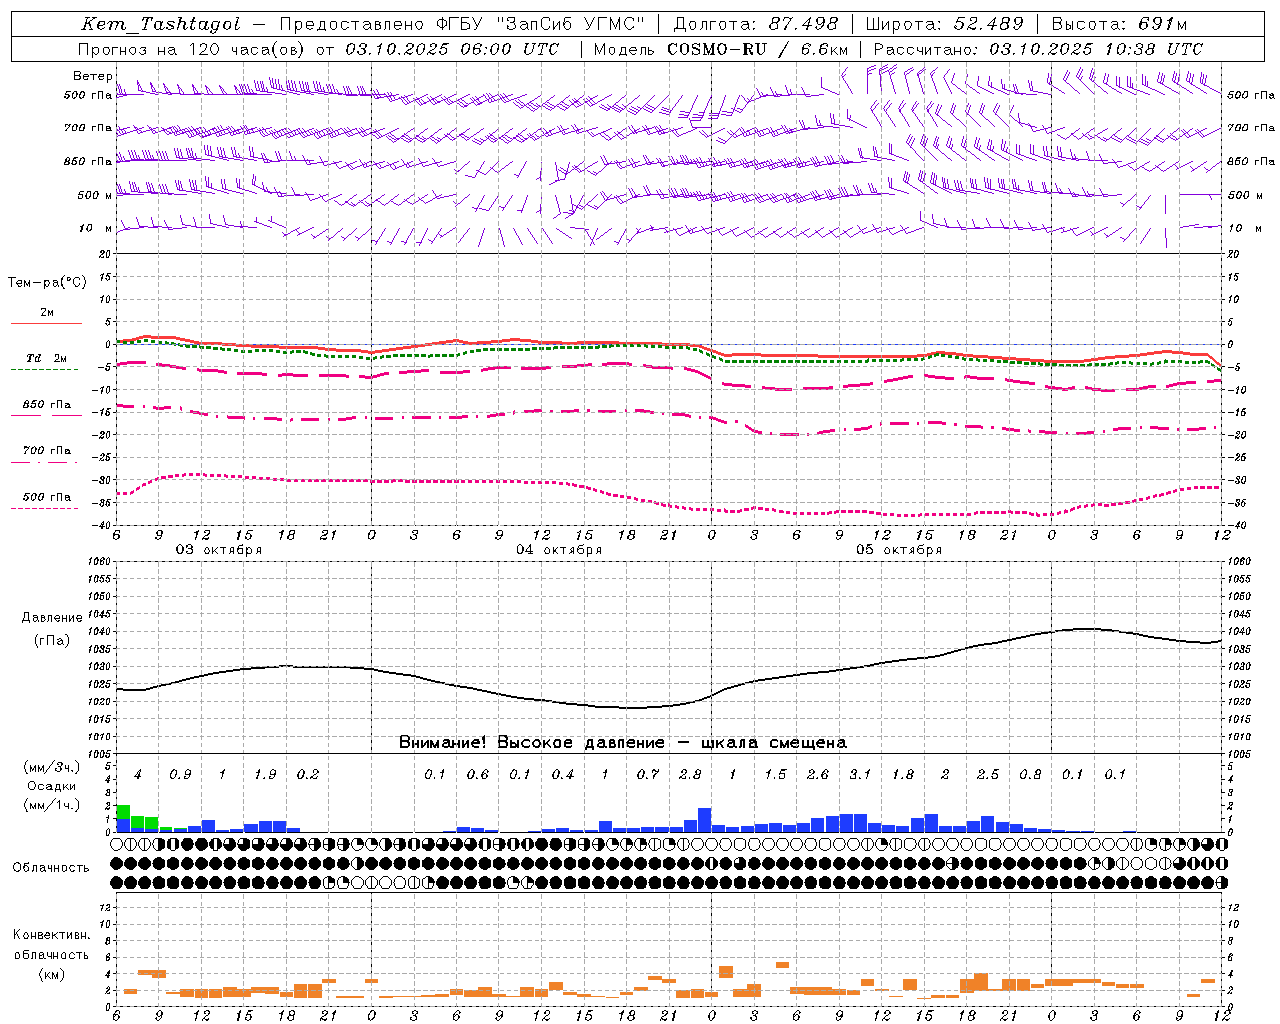Click the Давление pressure chart label
1280x1024 pixels.
tap(52, 618)
